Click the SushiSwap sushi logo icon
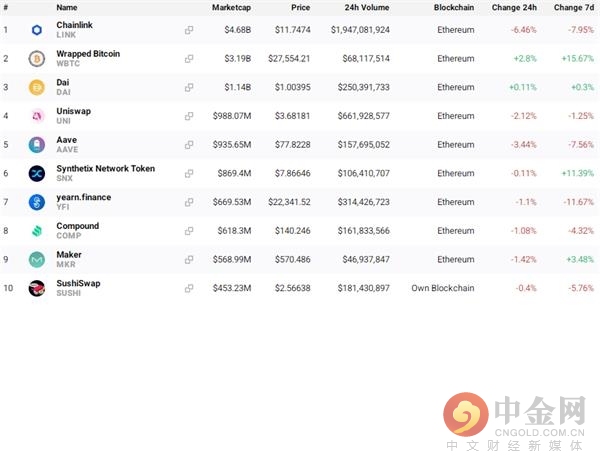Screen dimensions: 600x464 coord(37,288)
